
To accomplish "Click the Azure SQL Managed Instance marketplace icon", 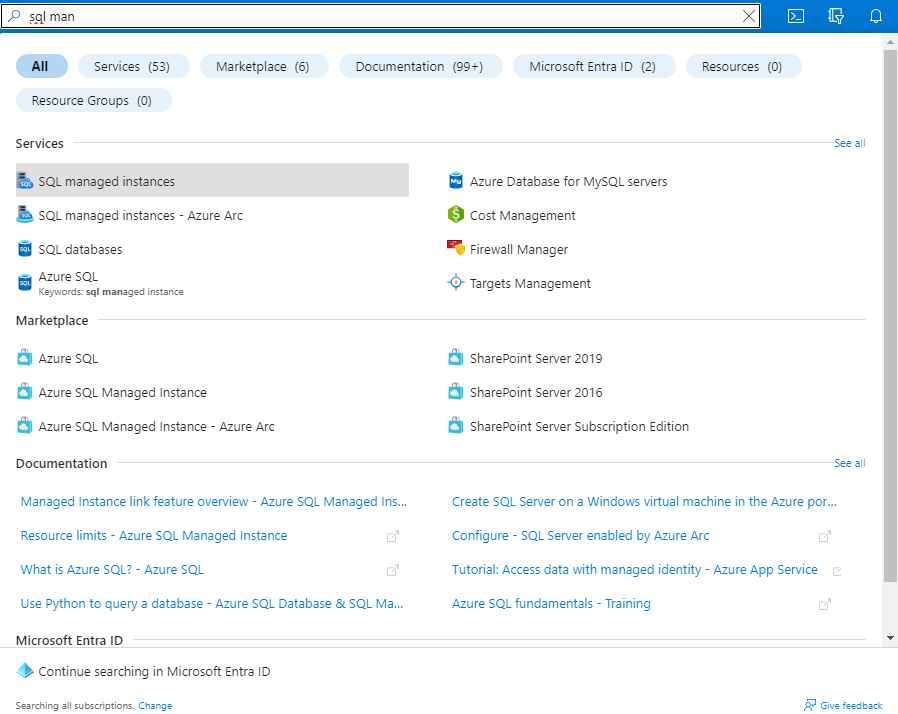I will click(25, 392).
